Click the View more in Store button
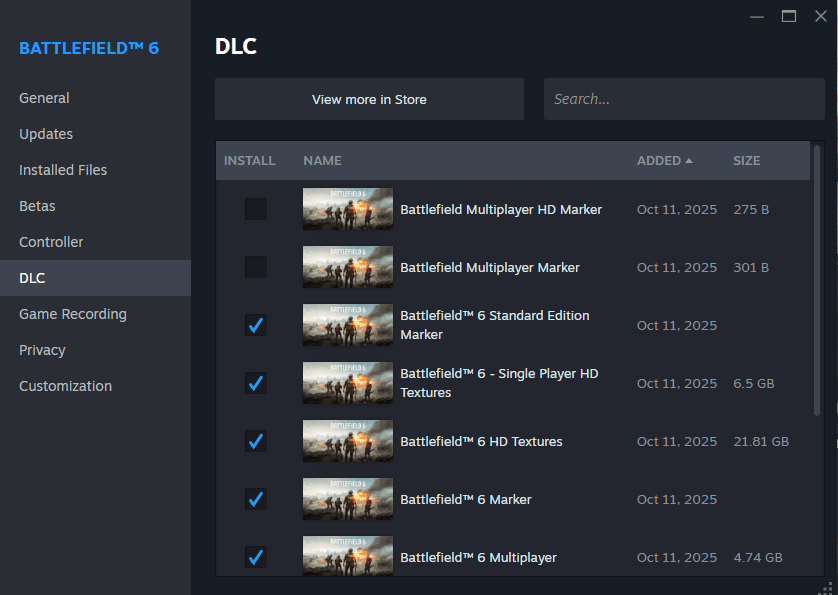This screenshot has width=838, height=595. click(368, 98)
